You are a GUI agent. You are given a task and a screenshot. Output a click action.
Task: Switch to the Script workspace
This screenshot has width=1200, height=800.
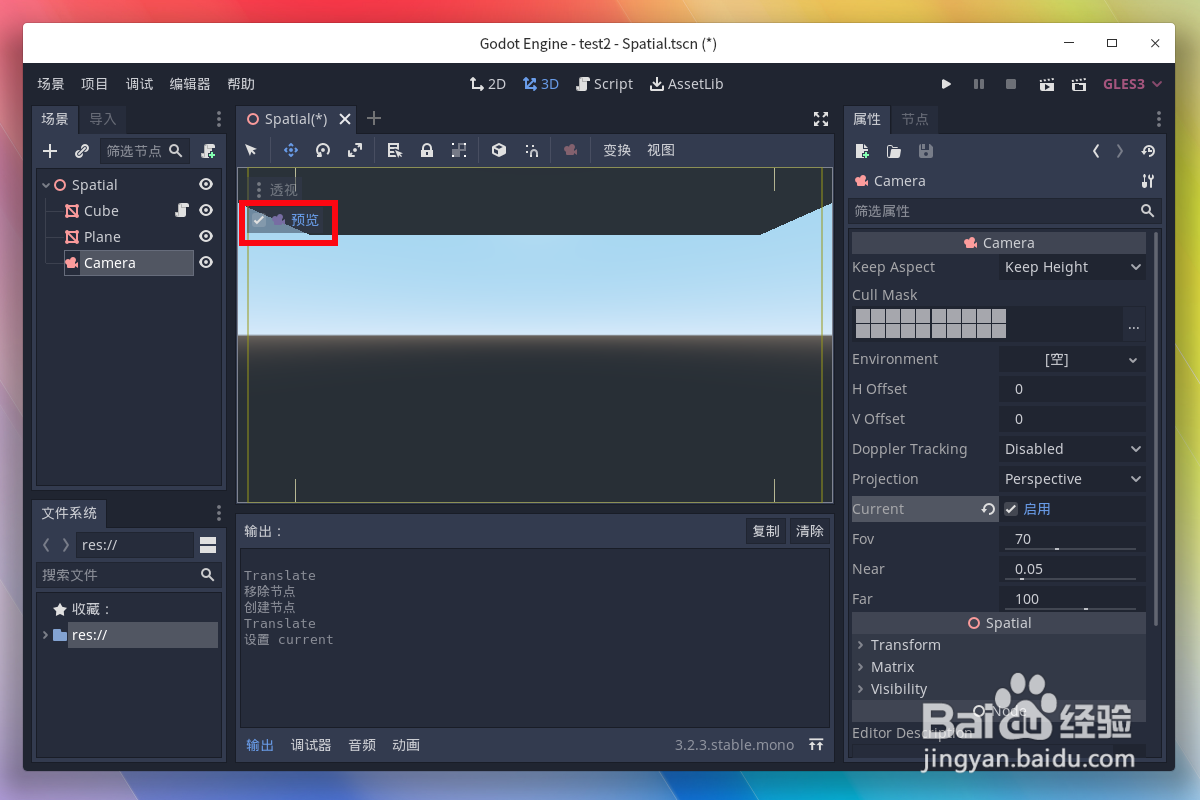point(604,84)
